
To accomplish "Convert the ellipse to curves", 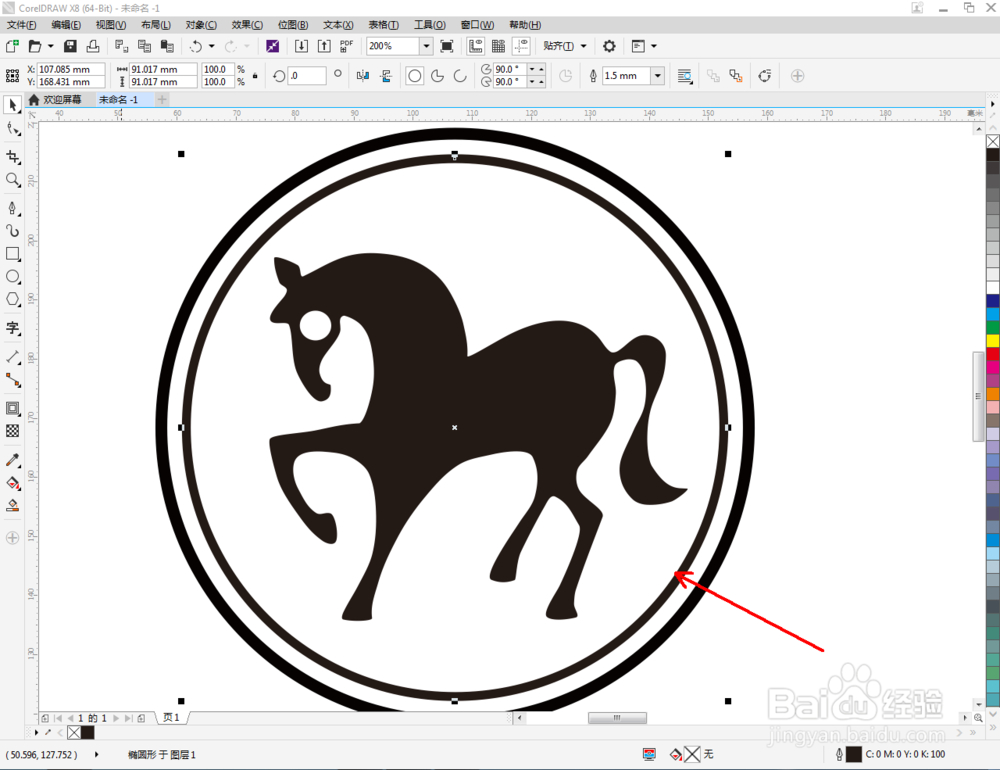I will tap(765, 76).
